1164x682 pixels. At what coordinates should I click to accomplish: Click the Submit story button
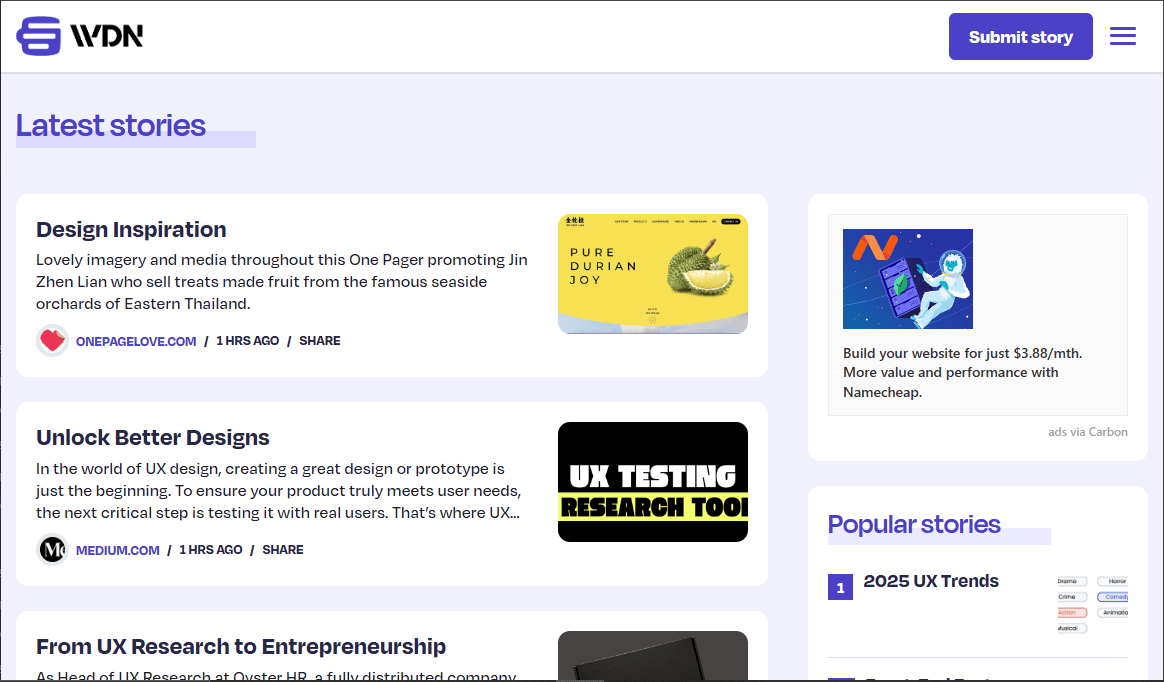pyautogui.click(x=1020, y=36)
